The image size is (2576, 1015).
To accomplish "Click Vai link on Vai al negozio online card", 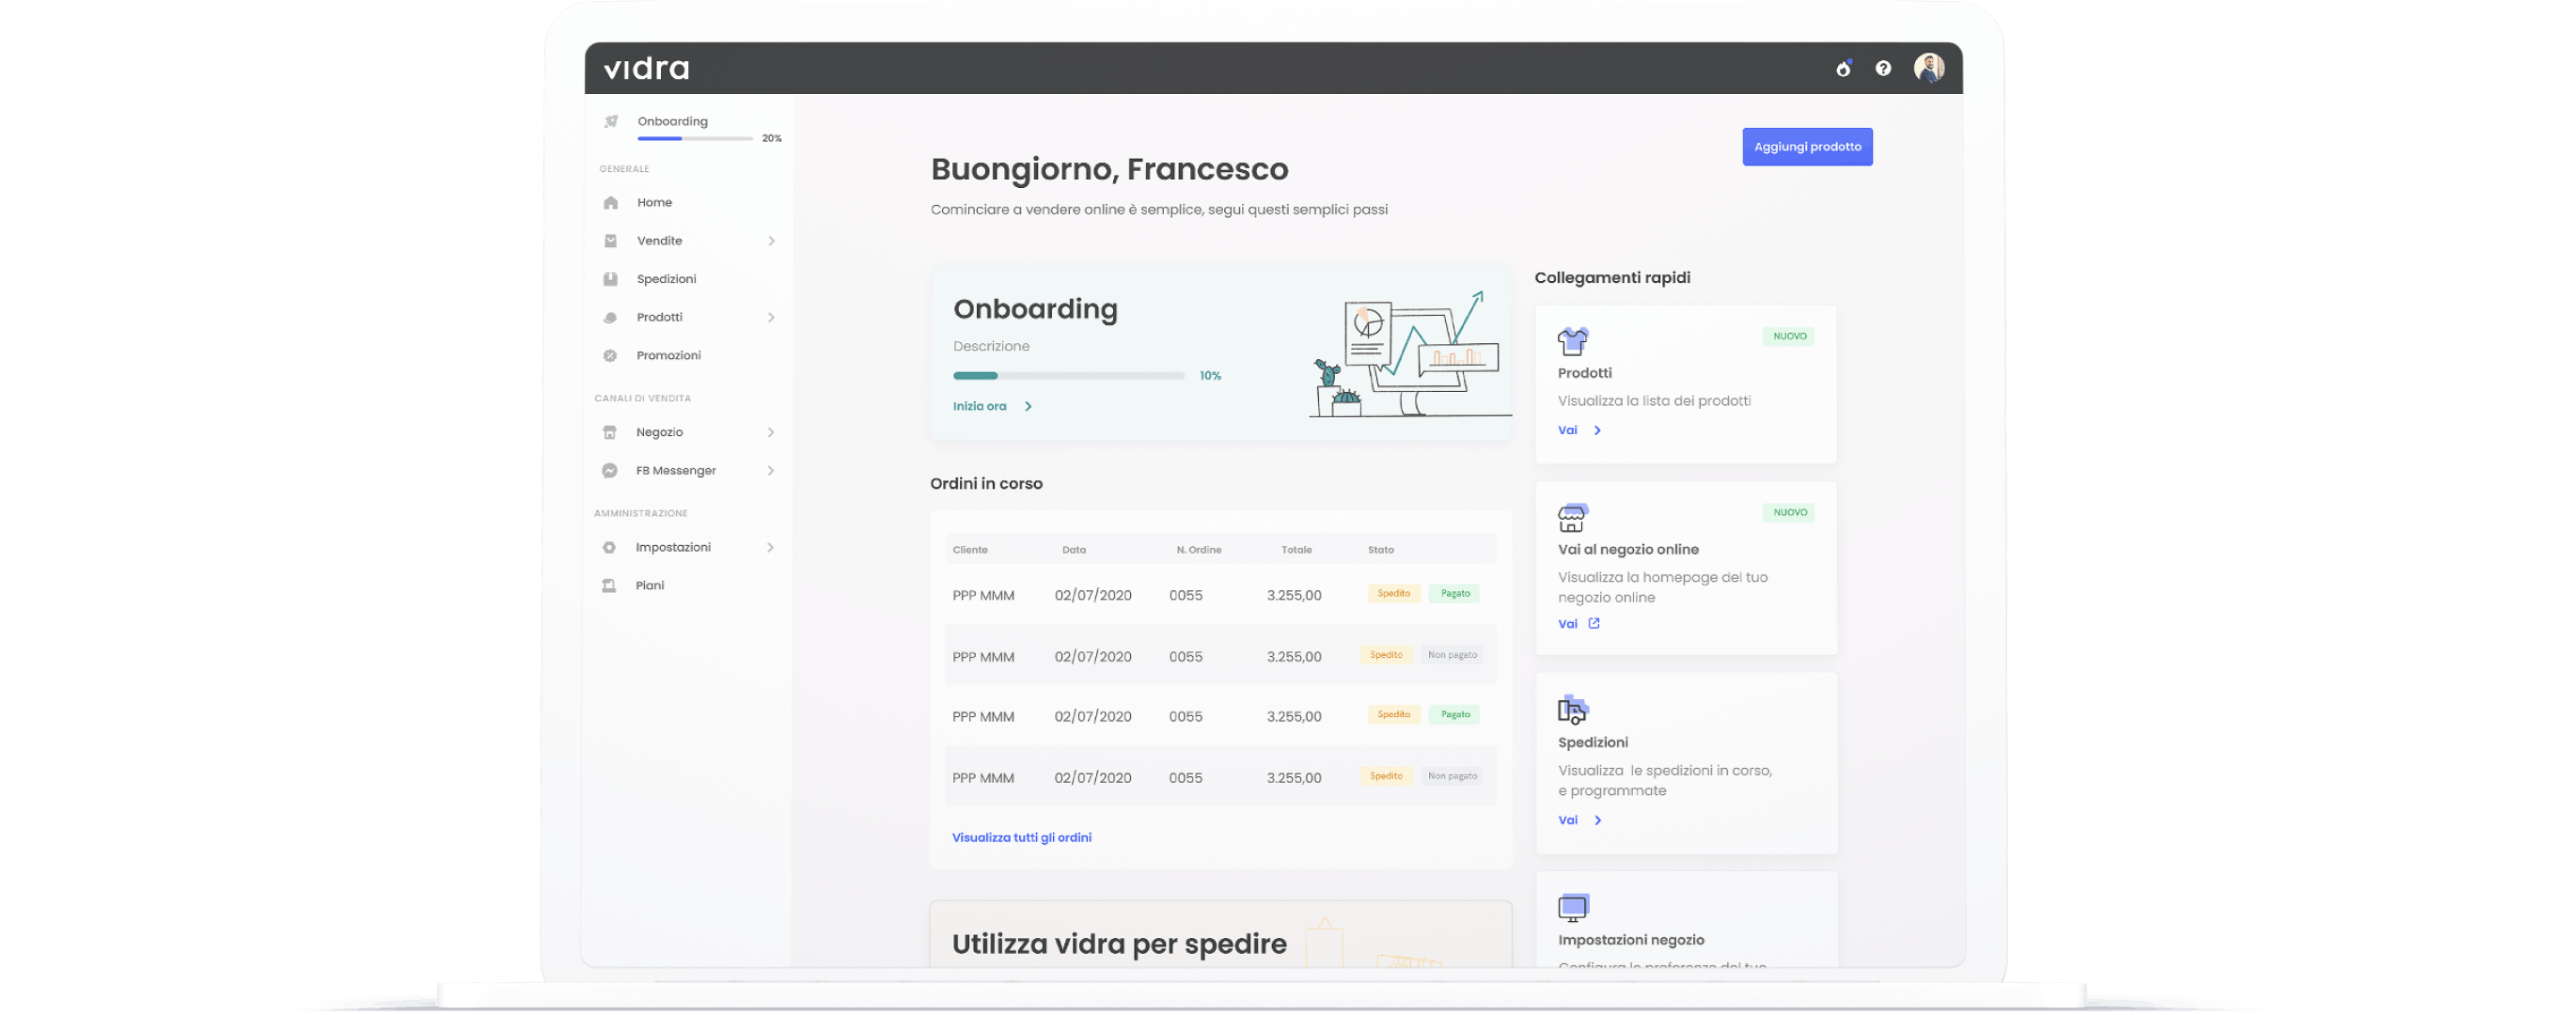I will tap(1567, 623).
